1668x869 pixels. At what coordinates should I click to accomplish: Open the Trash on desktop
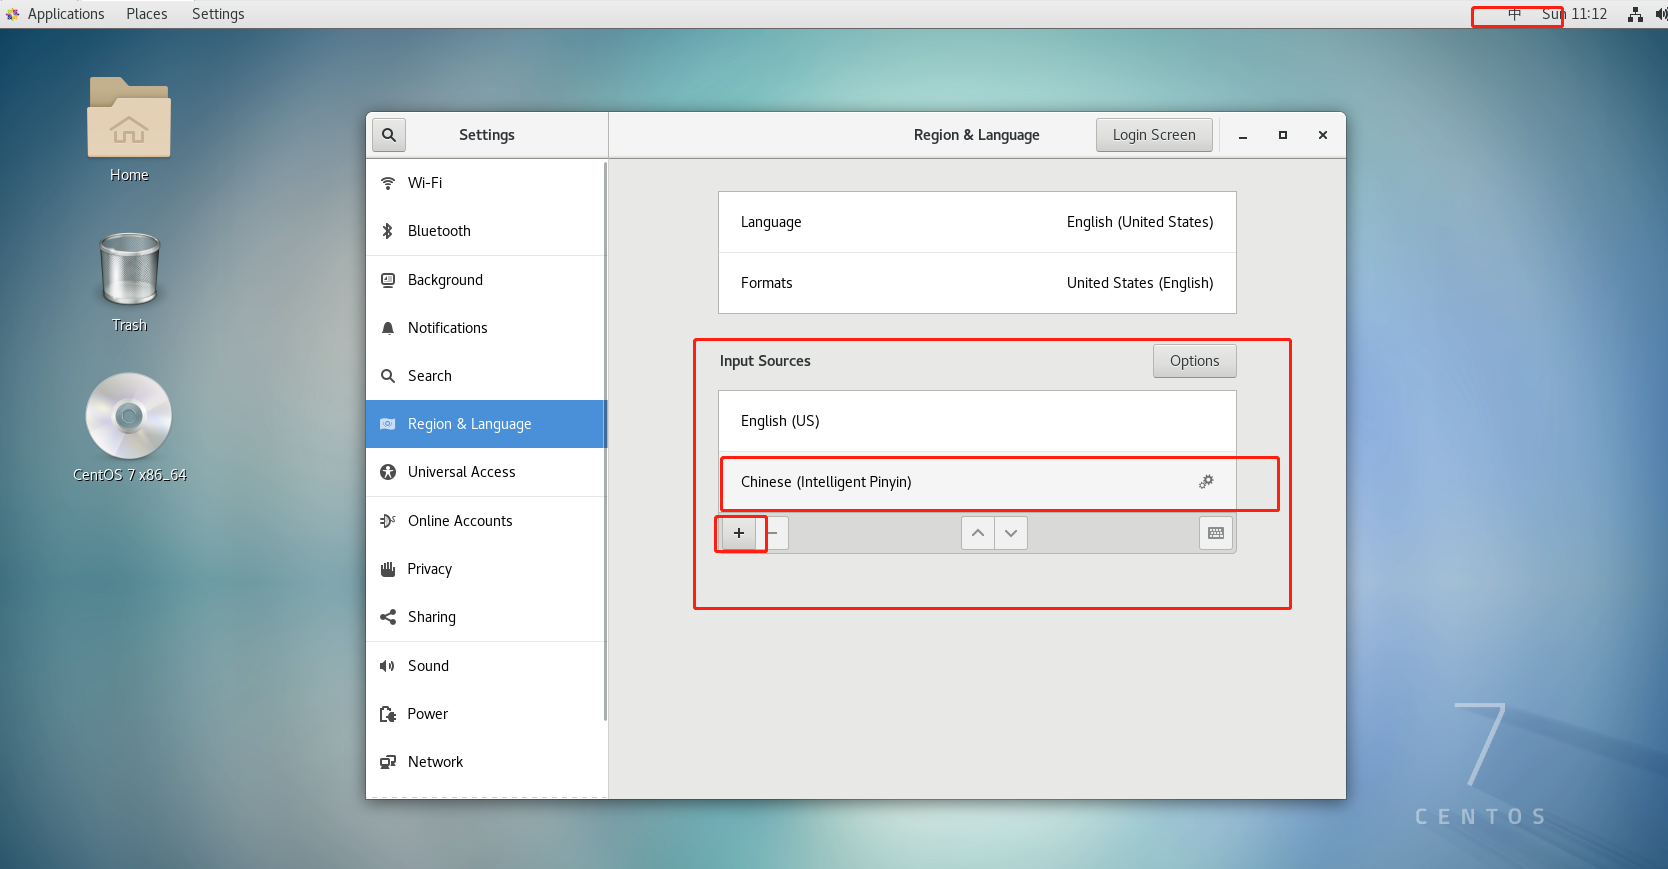(x=129, y=282)
